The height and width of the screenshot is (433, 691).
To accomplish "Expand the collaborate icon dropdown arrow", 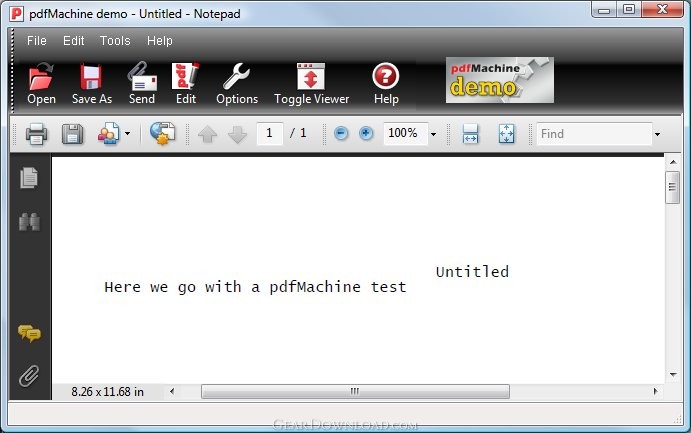I will [x=127, y=133].
